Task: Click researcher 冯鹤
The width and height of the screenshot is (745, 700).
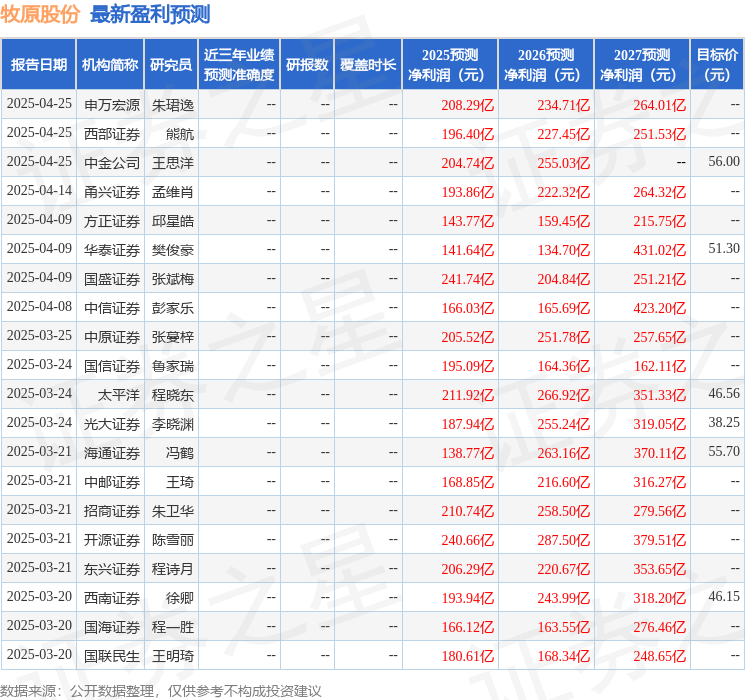Action: (x=180, y=453)
